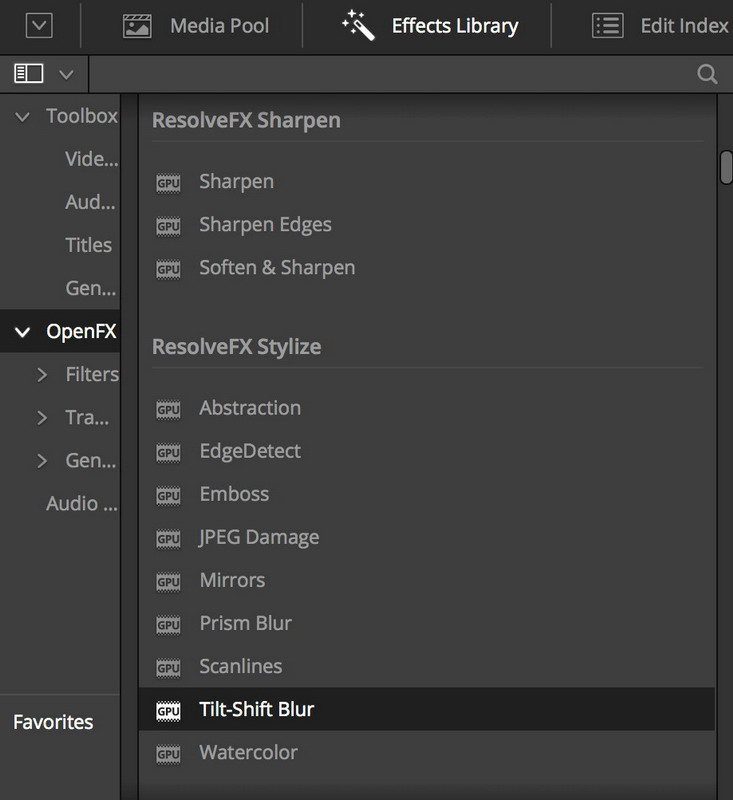Select the Prism Blur effect
Screen dimensions: 733x800
(245, 623)
